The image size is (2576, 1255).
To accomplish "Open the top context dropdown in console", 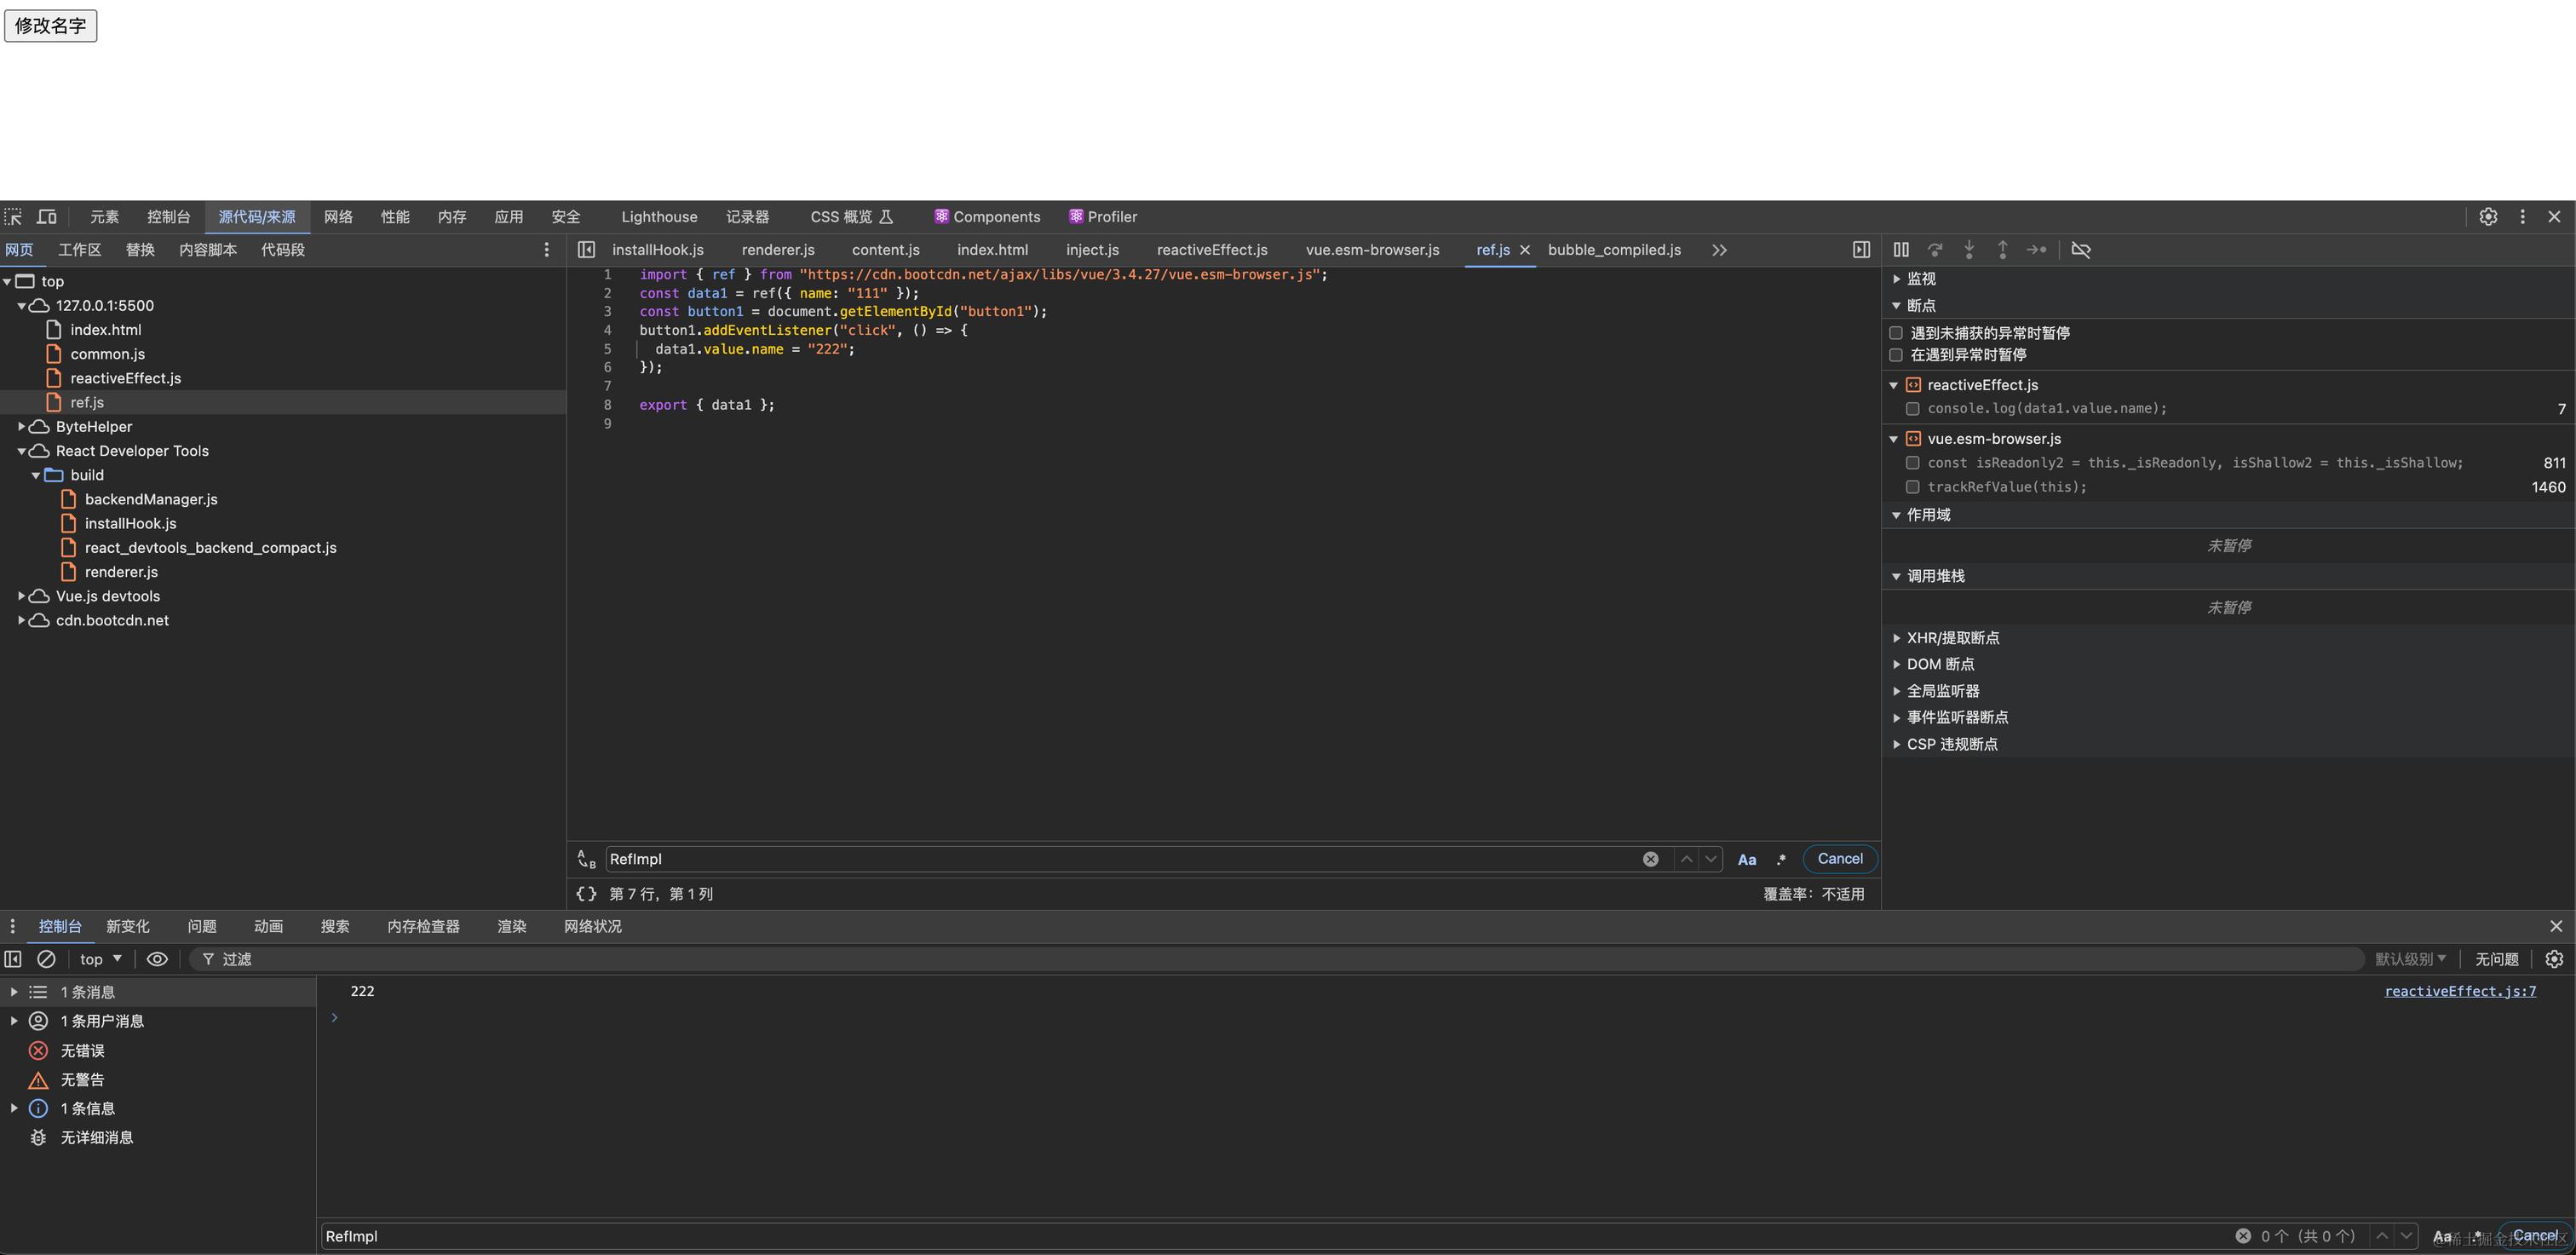I will (x=100, y=959).
